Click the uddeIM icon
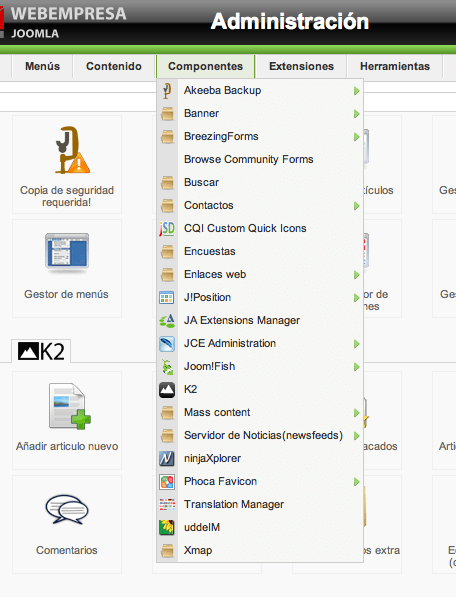Image resolution: width=456 pixels, height=597 pixels. (167, 528)
